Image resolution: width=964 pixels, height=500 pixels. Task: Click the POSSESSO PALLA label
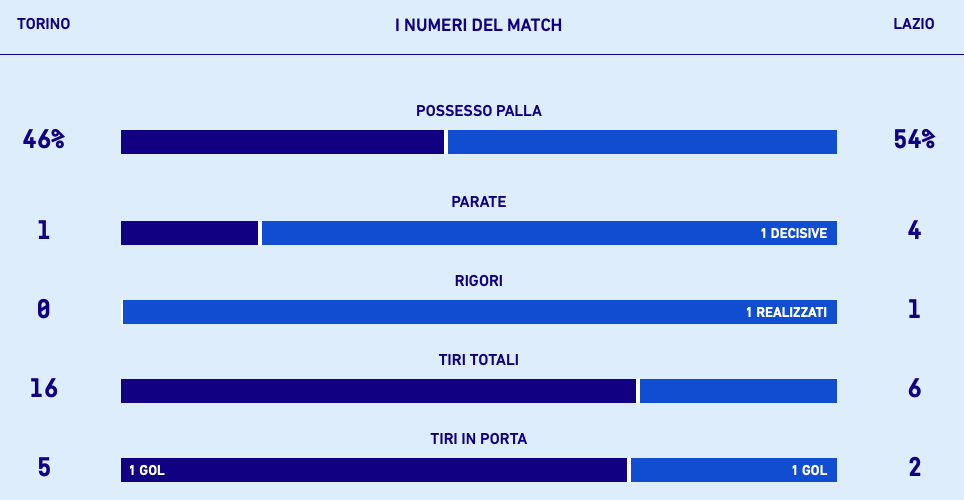[x=478, y=111]
